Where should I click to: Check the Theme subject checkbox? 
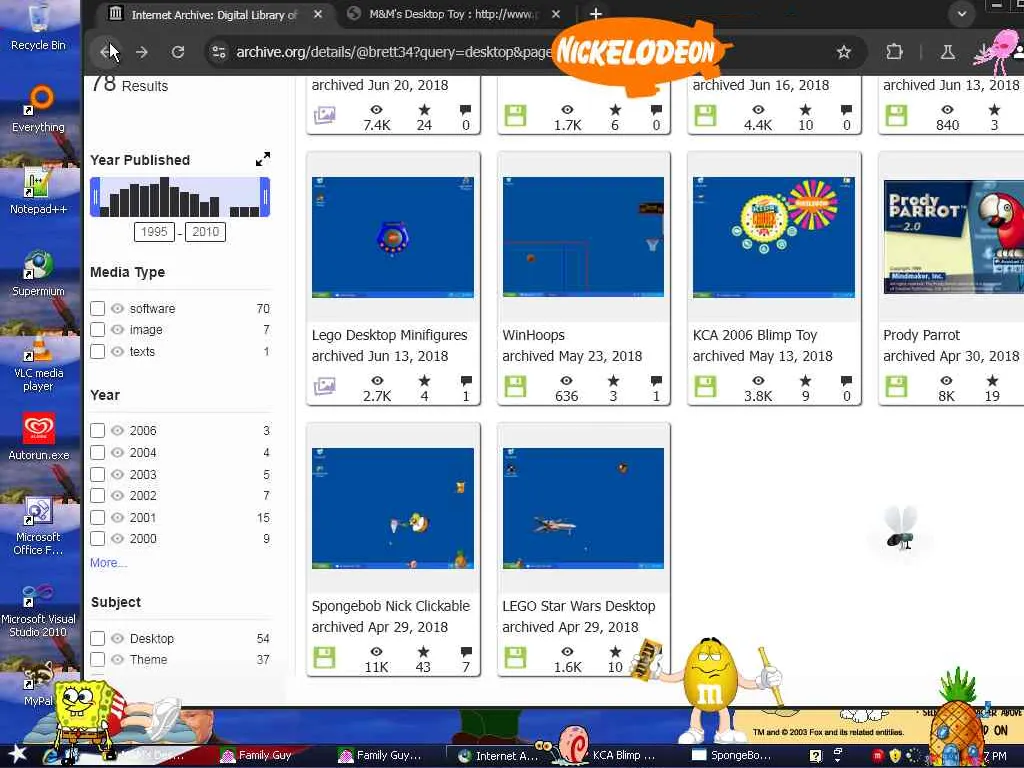point(97,660)
